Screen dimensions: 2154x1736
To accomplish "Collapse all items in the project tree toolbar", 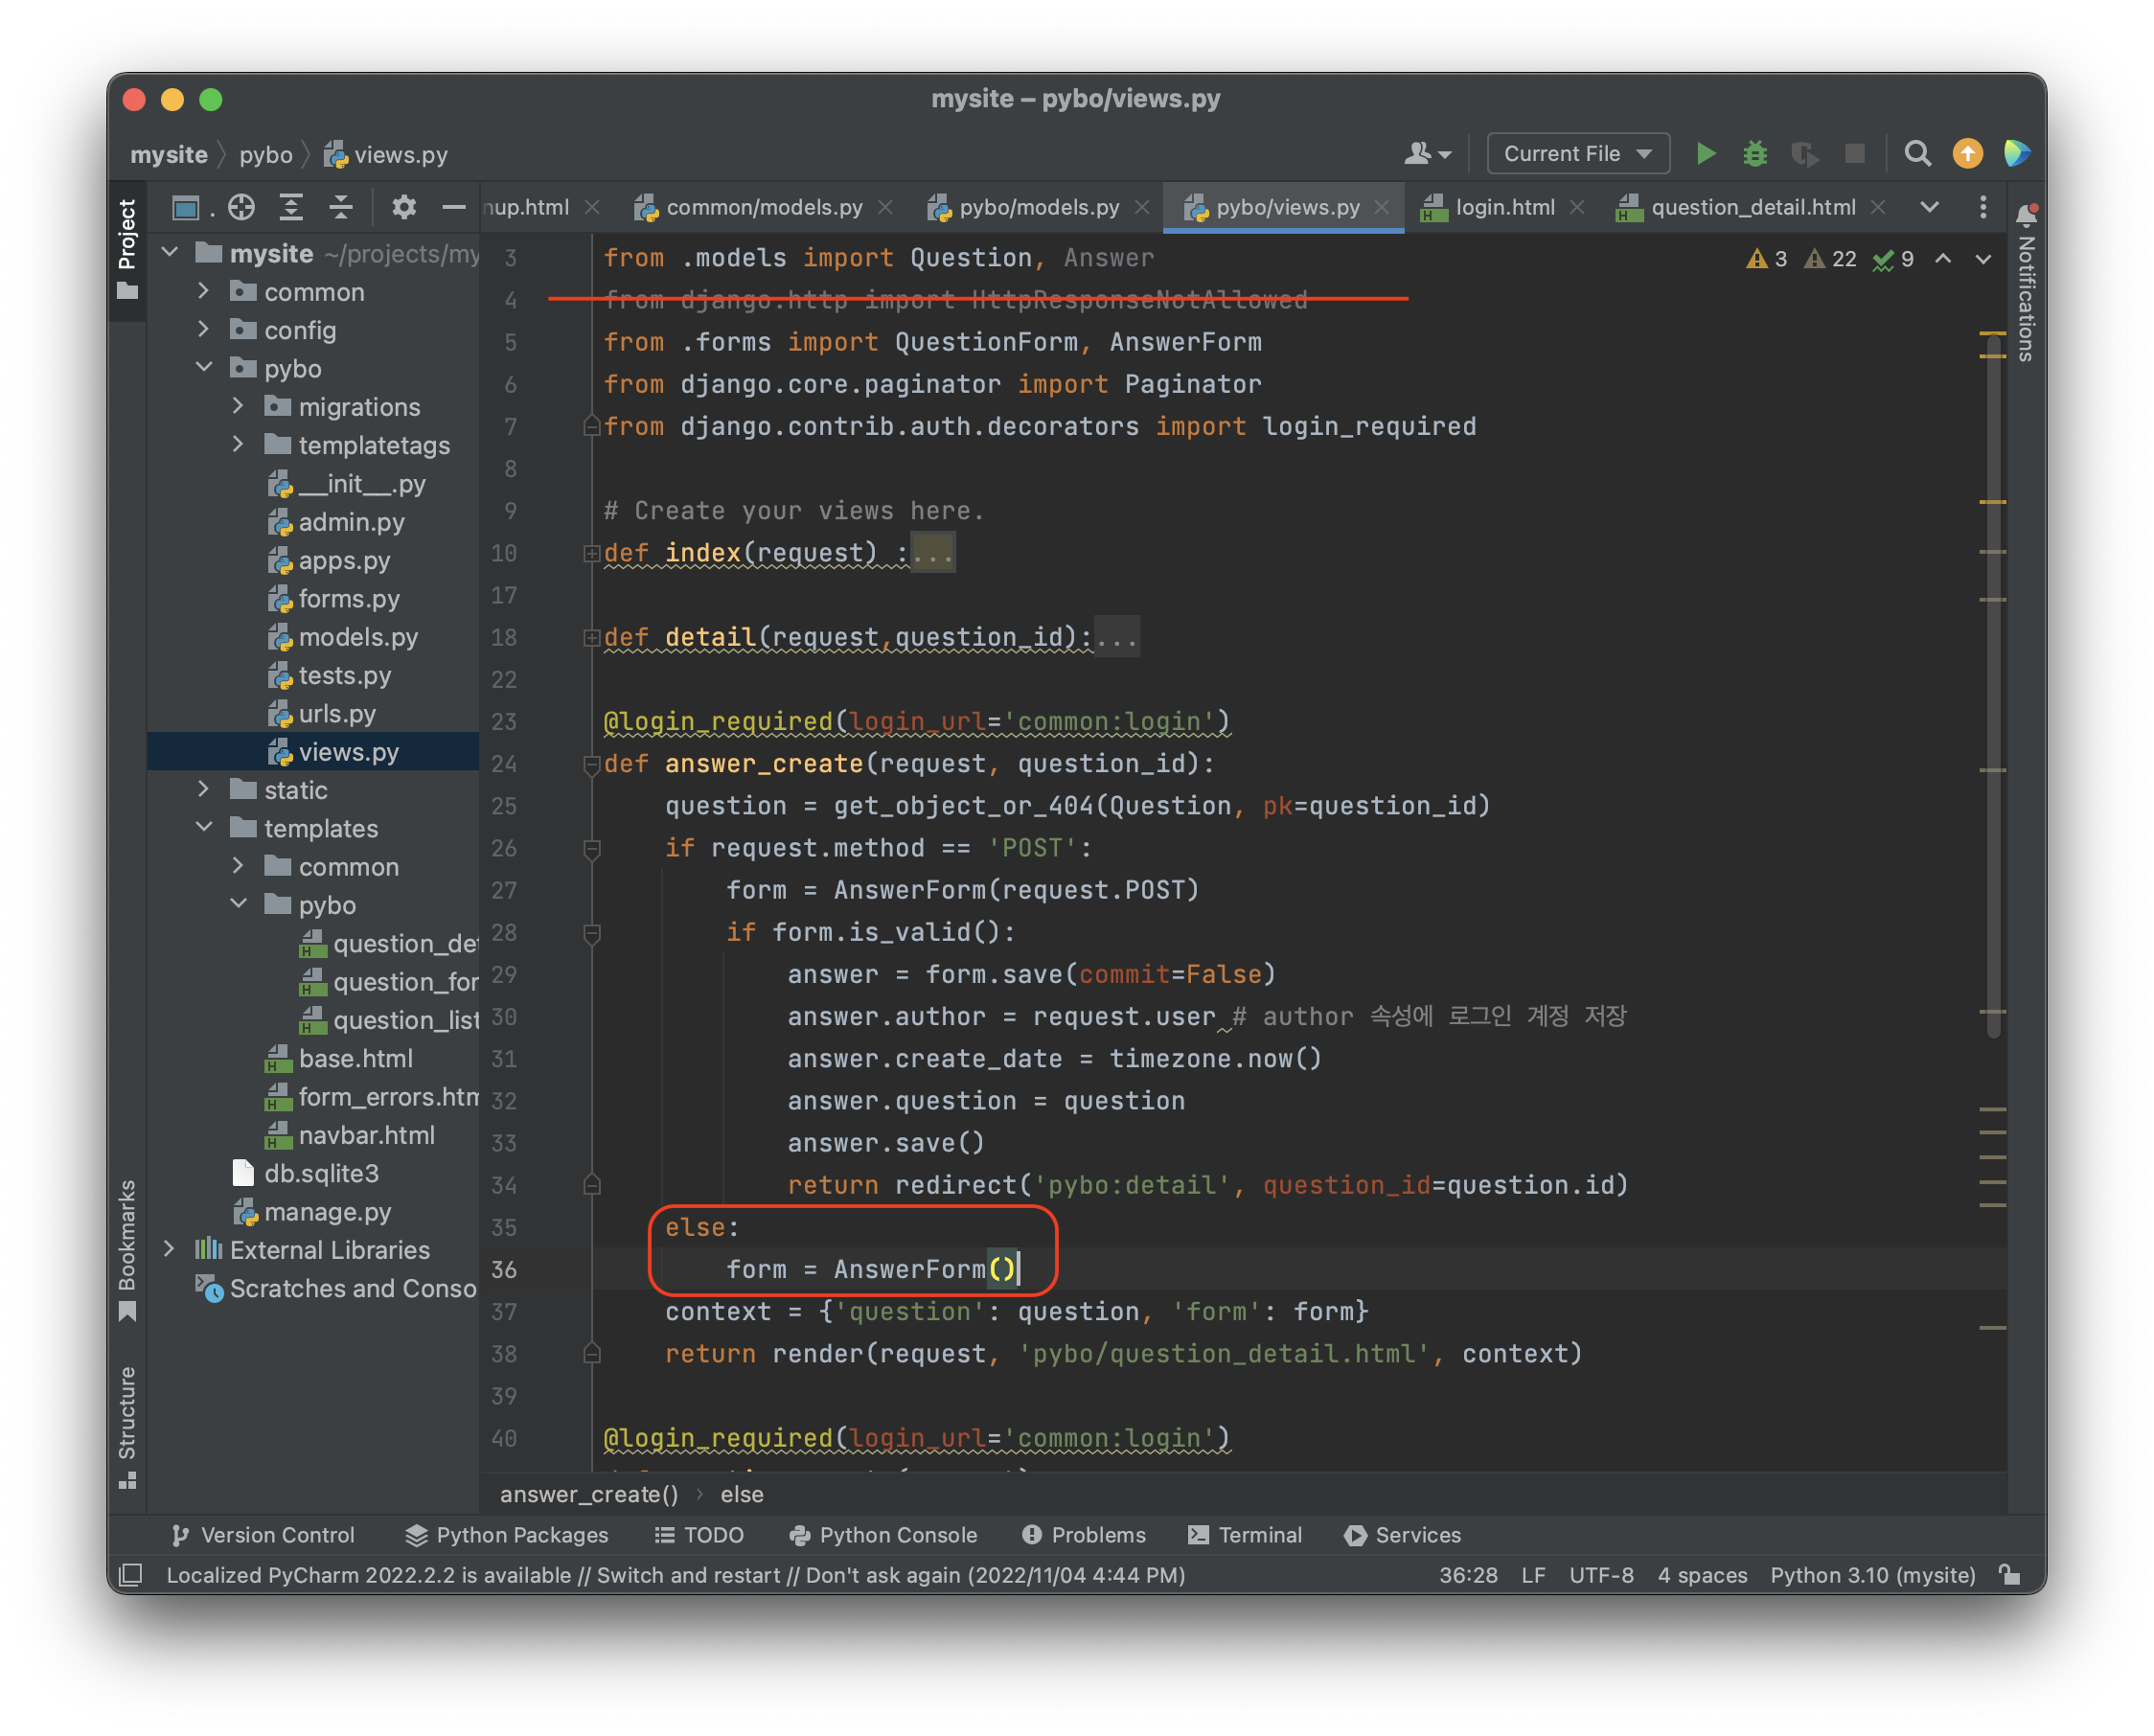I will (x=341, y=207).
